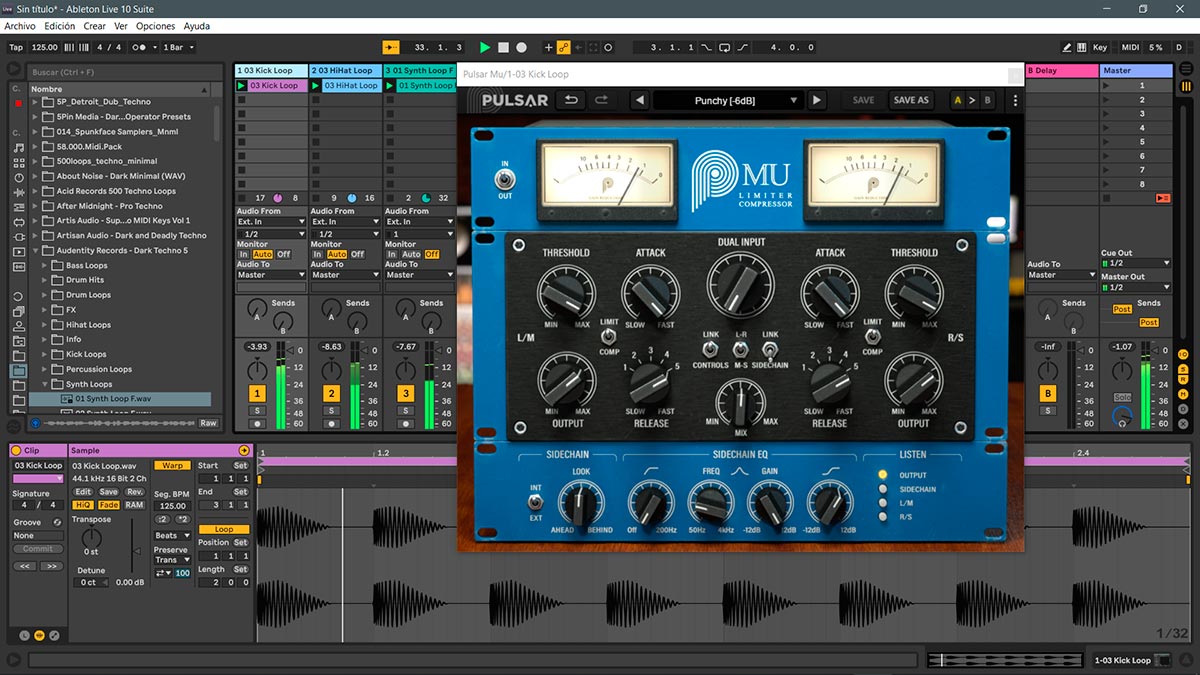Collapse the Synth Loops folder
The height and width of the screenshot is (675, 1200).
[46, 384]
